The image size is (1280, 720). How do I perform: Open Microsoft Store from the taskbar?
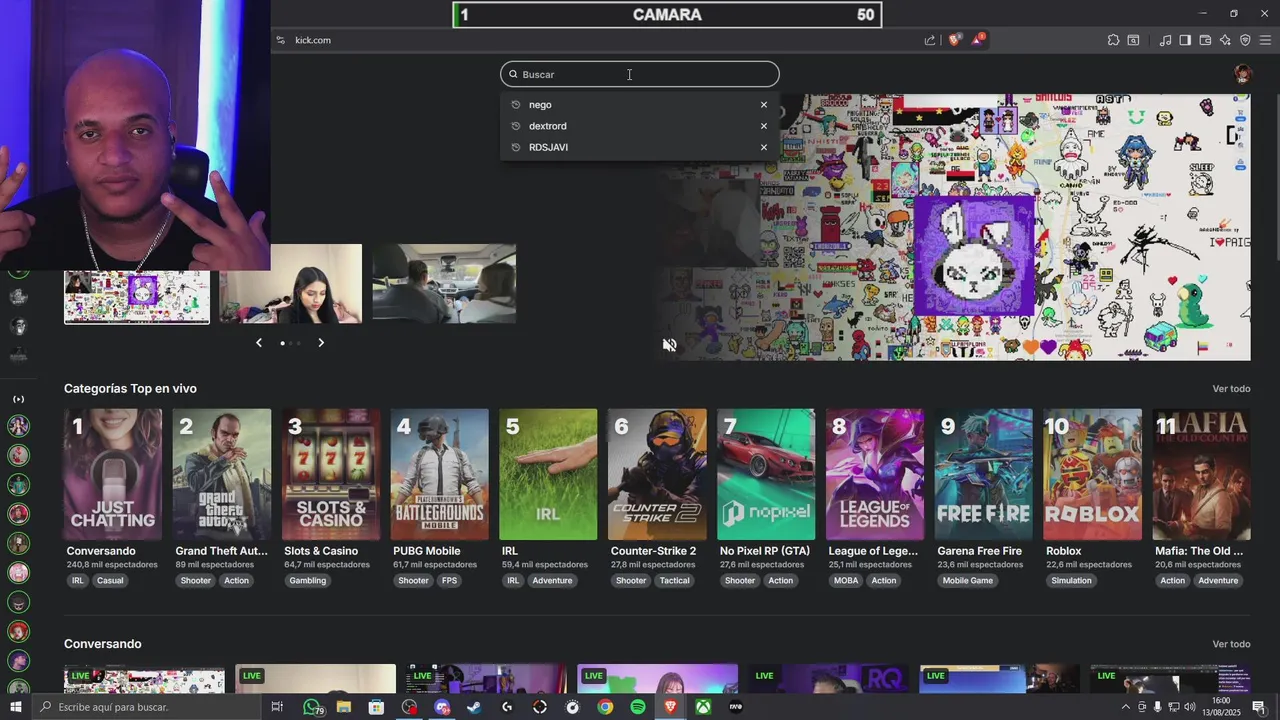point(376,707)
